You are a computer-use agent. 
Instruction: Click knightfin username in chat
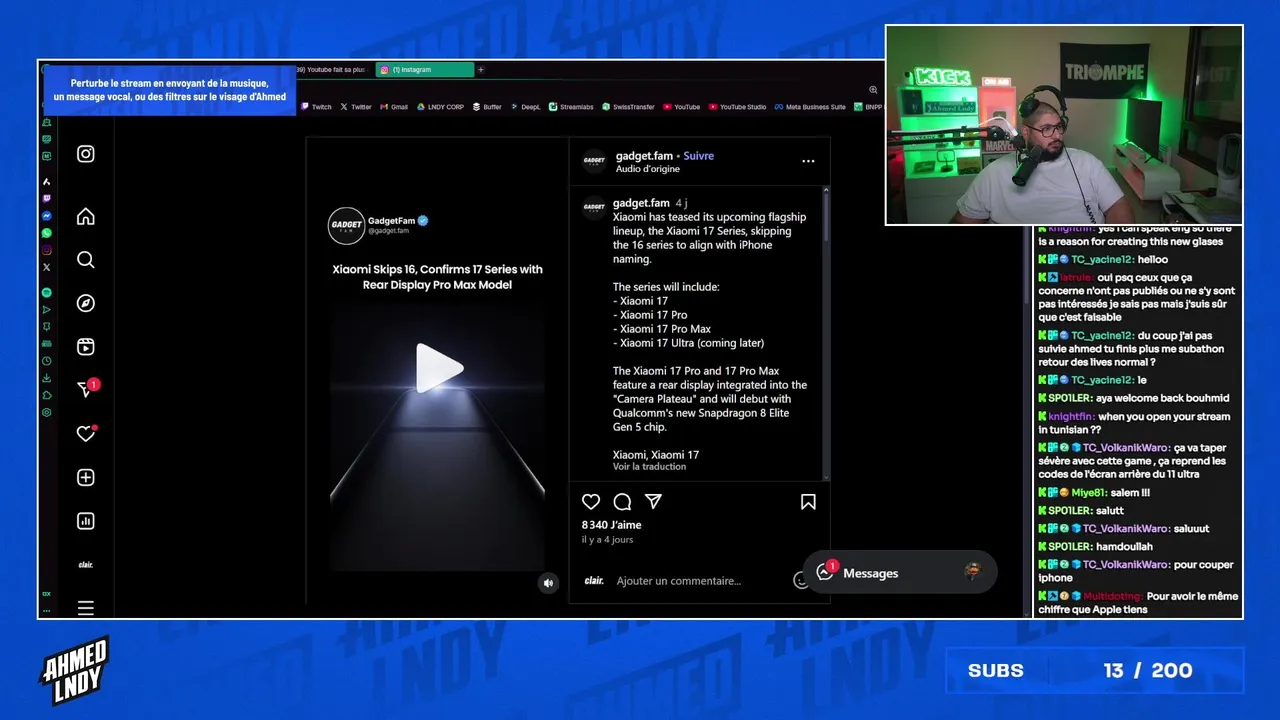click(1072, 417)
